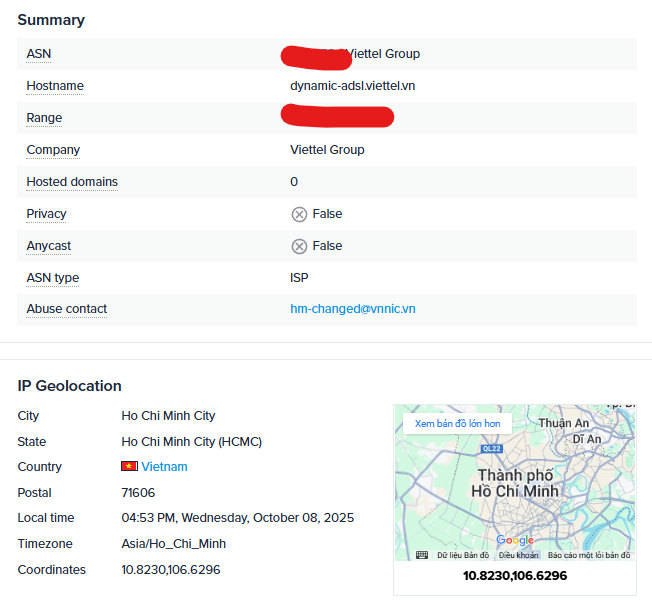Select Company value Viettel Group
The image size is (652, 609).
[327, 150]
